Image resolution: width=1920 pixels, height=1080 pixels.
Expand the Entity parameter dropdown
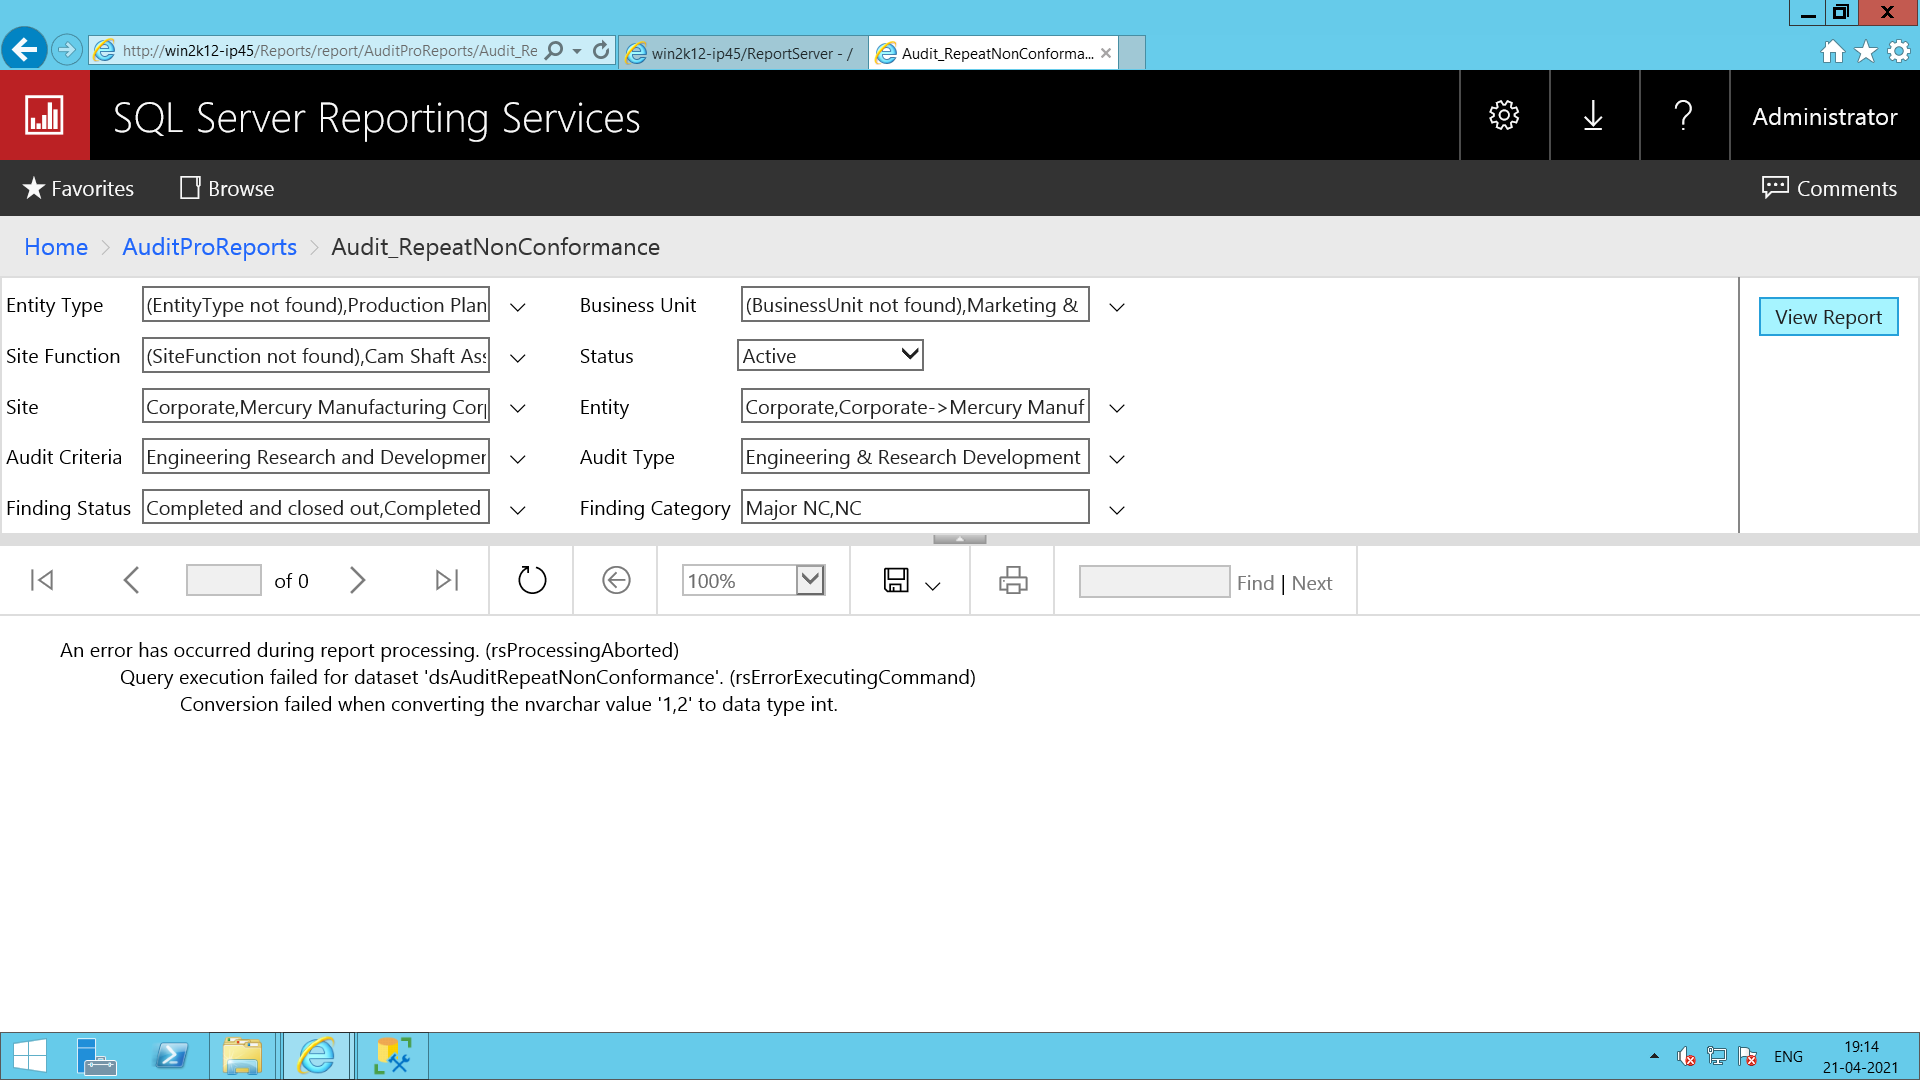[1117, 408]
